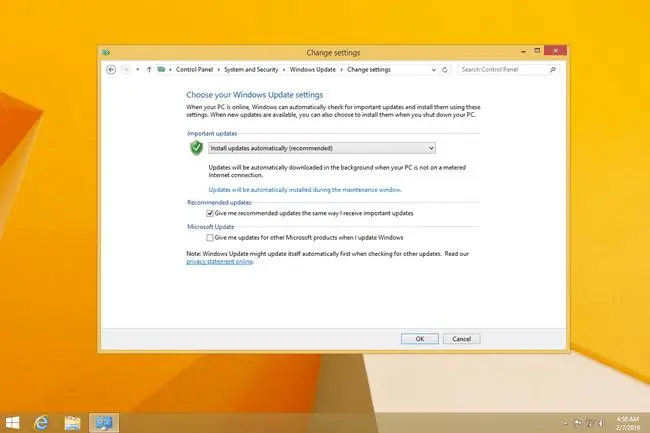Viewport: 650px width, 433px height.
Task: Click 'Choose your Windows Update settings' heading
Action: click(255, 95)
